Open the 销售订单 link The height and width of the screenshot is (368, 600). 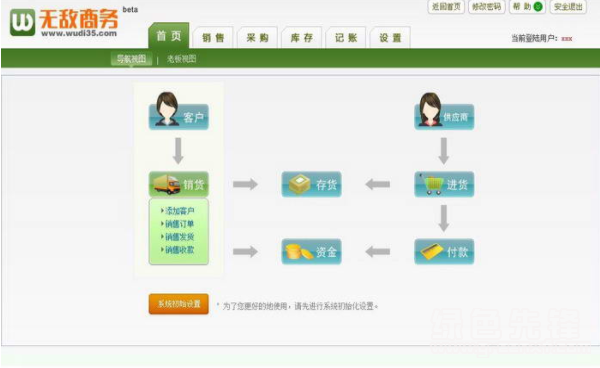[x=178, y=224]
